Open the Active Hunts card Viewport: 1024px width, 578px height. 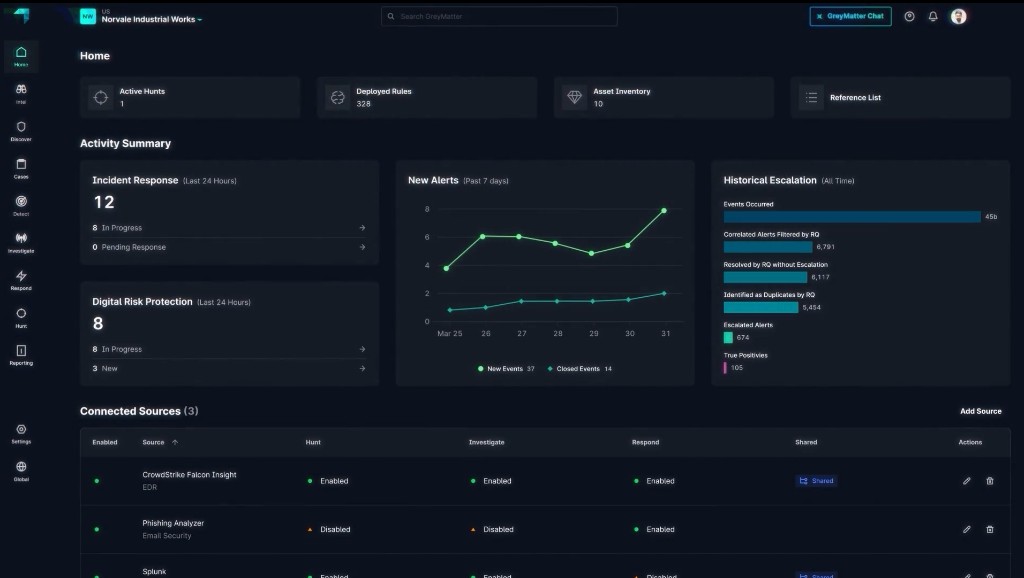pyautogui.click(x=190, y=97)
